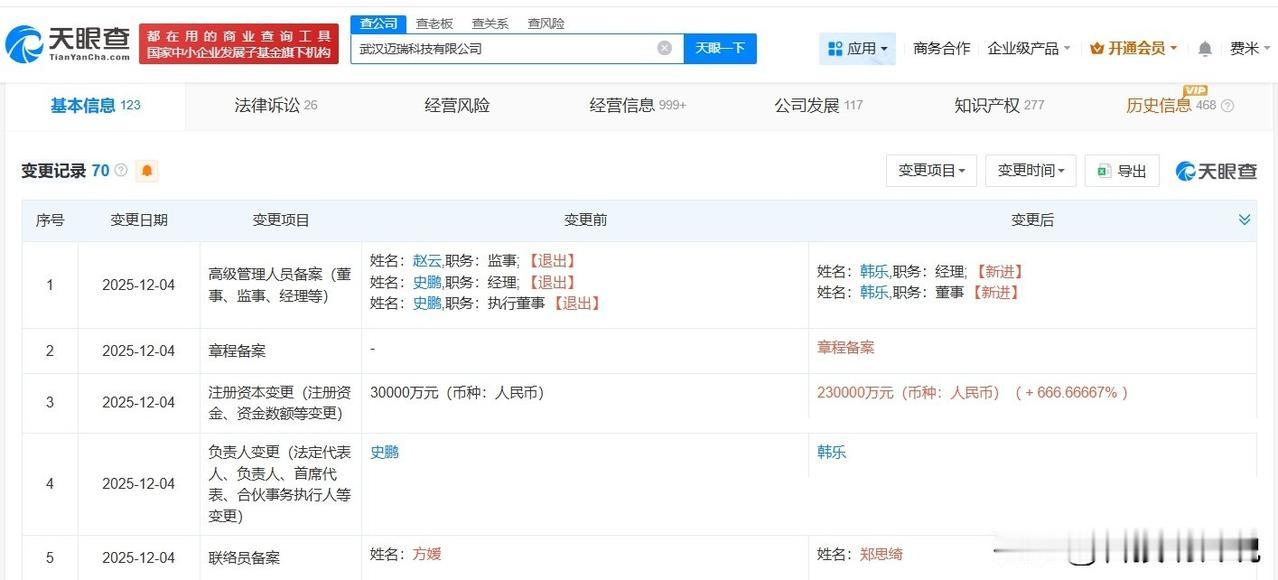The image size is (1278, 580).
Task: Click 230000万元 value with +666.66667%
Action: point(972,393)
